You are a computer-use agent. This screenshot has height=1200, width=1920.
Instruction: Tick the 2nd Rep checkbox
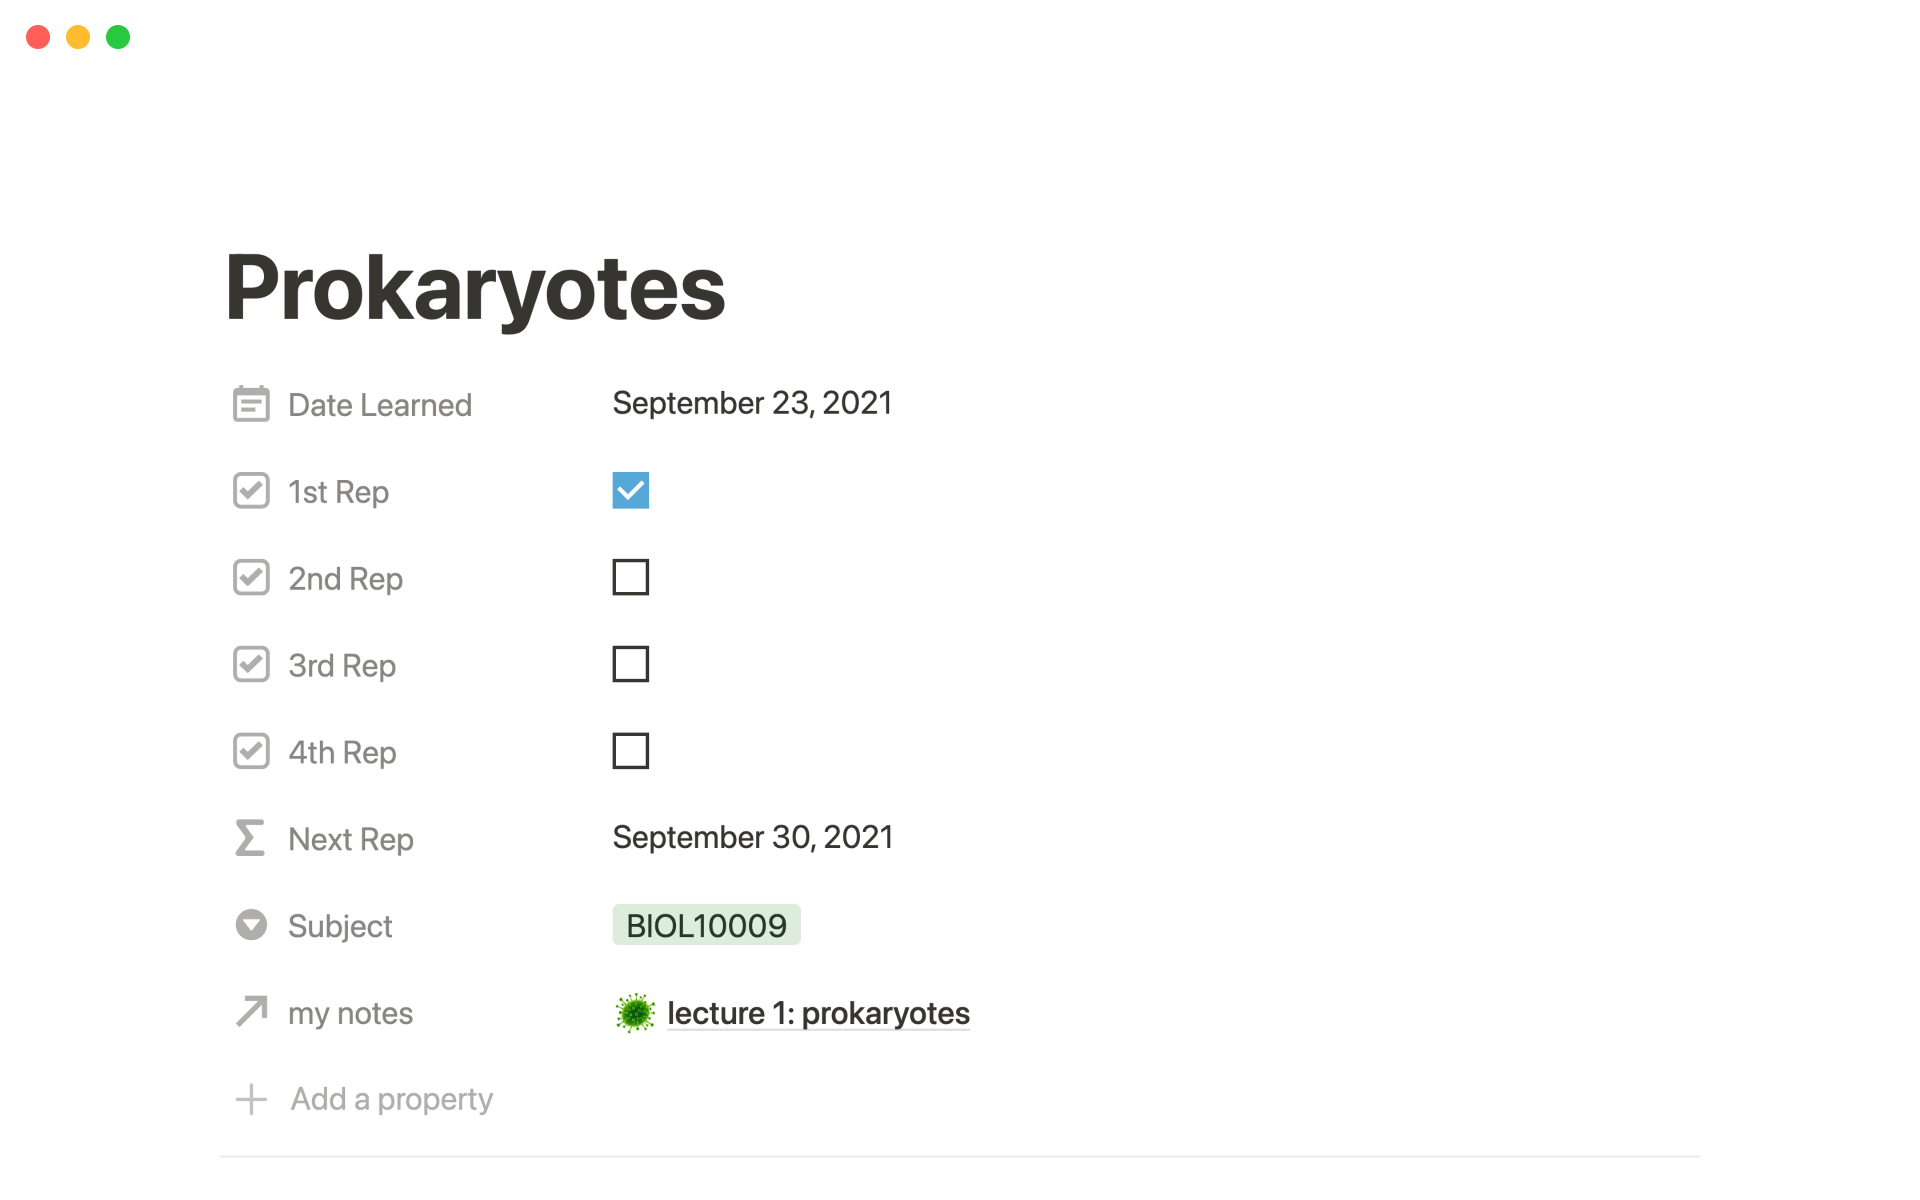(631, 577)
